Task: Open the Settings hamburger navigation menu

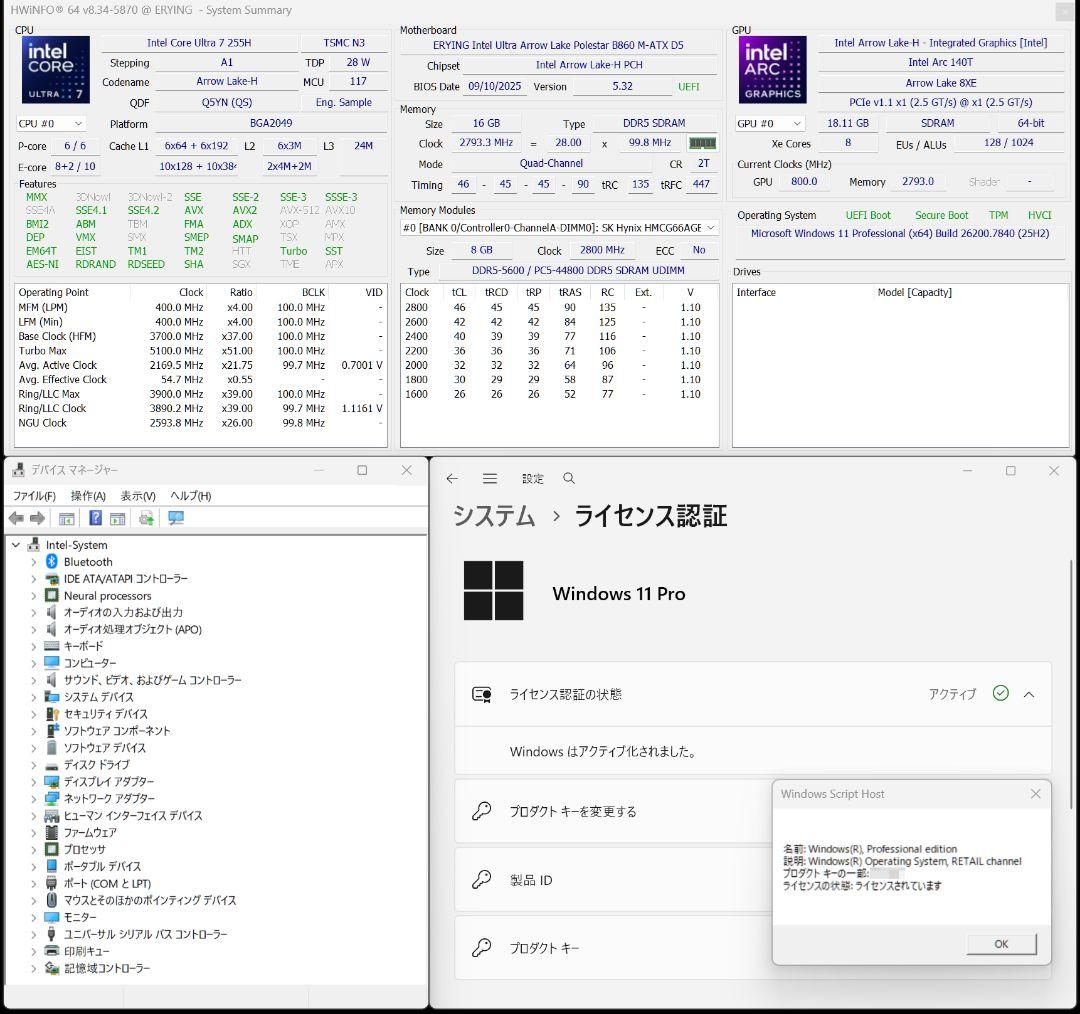Action: [490, 478]
